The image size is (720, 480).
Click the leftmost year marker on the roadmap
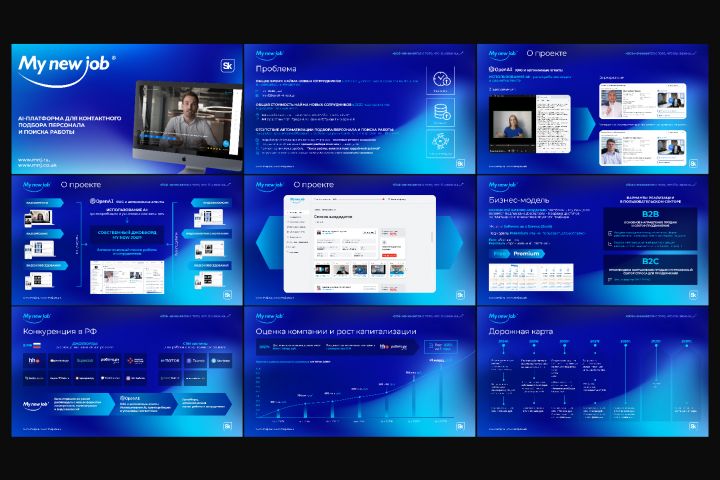[x=503, y=344]
